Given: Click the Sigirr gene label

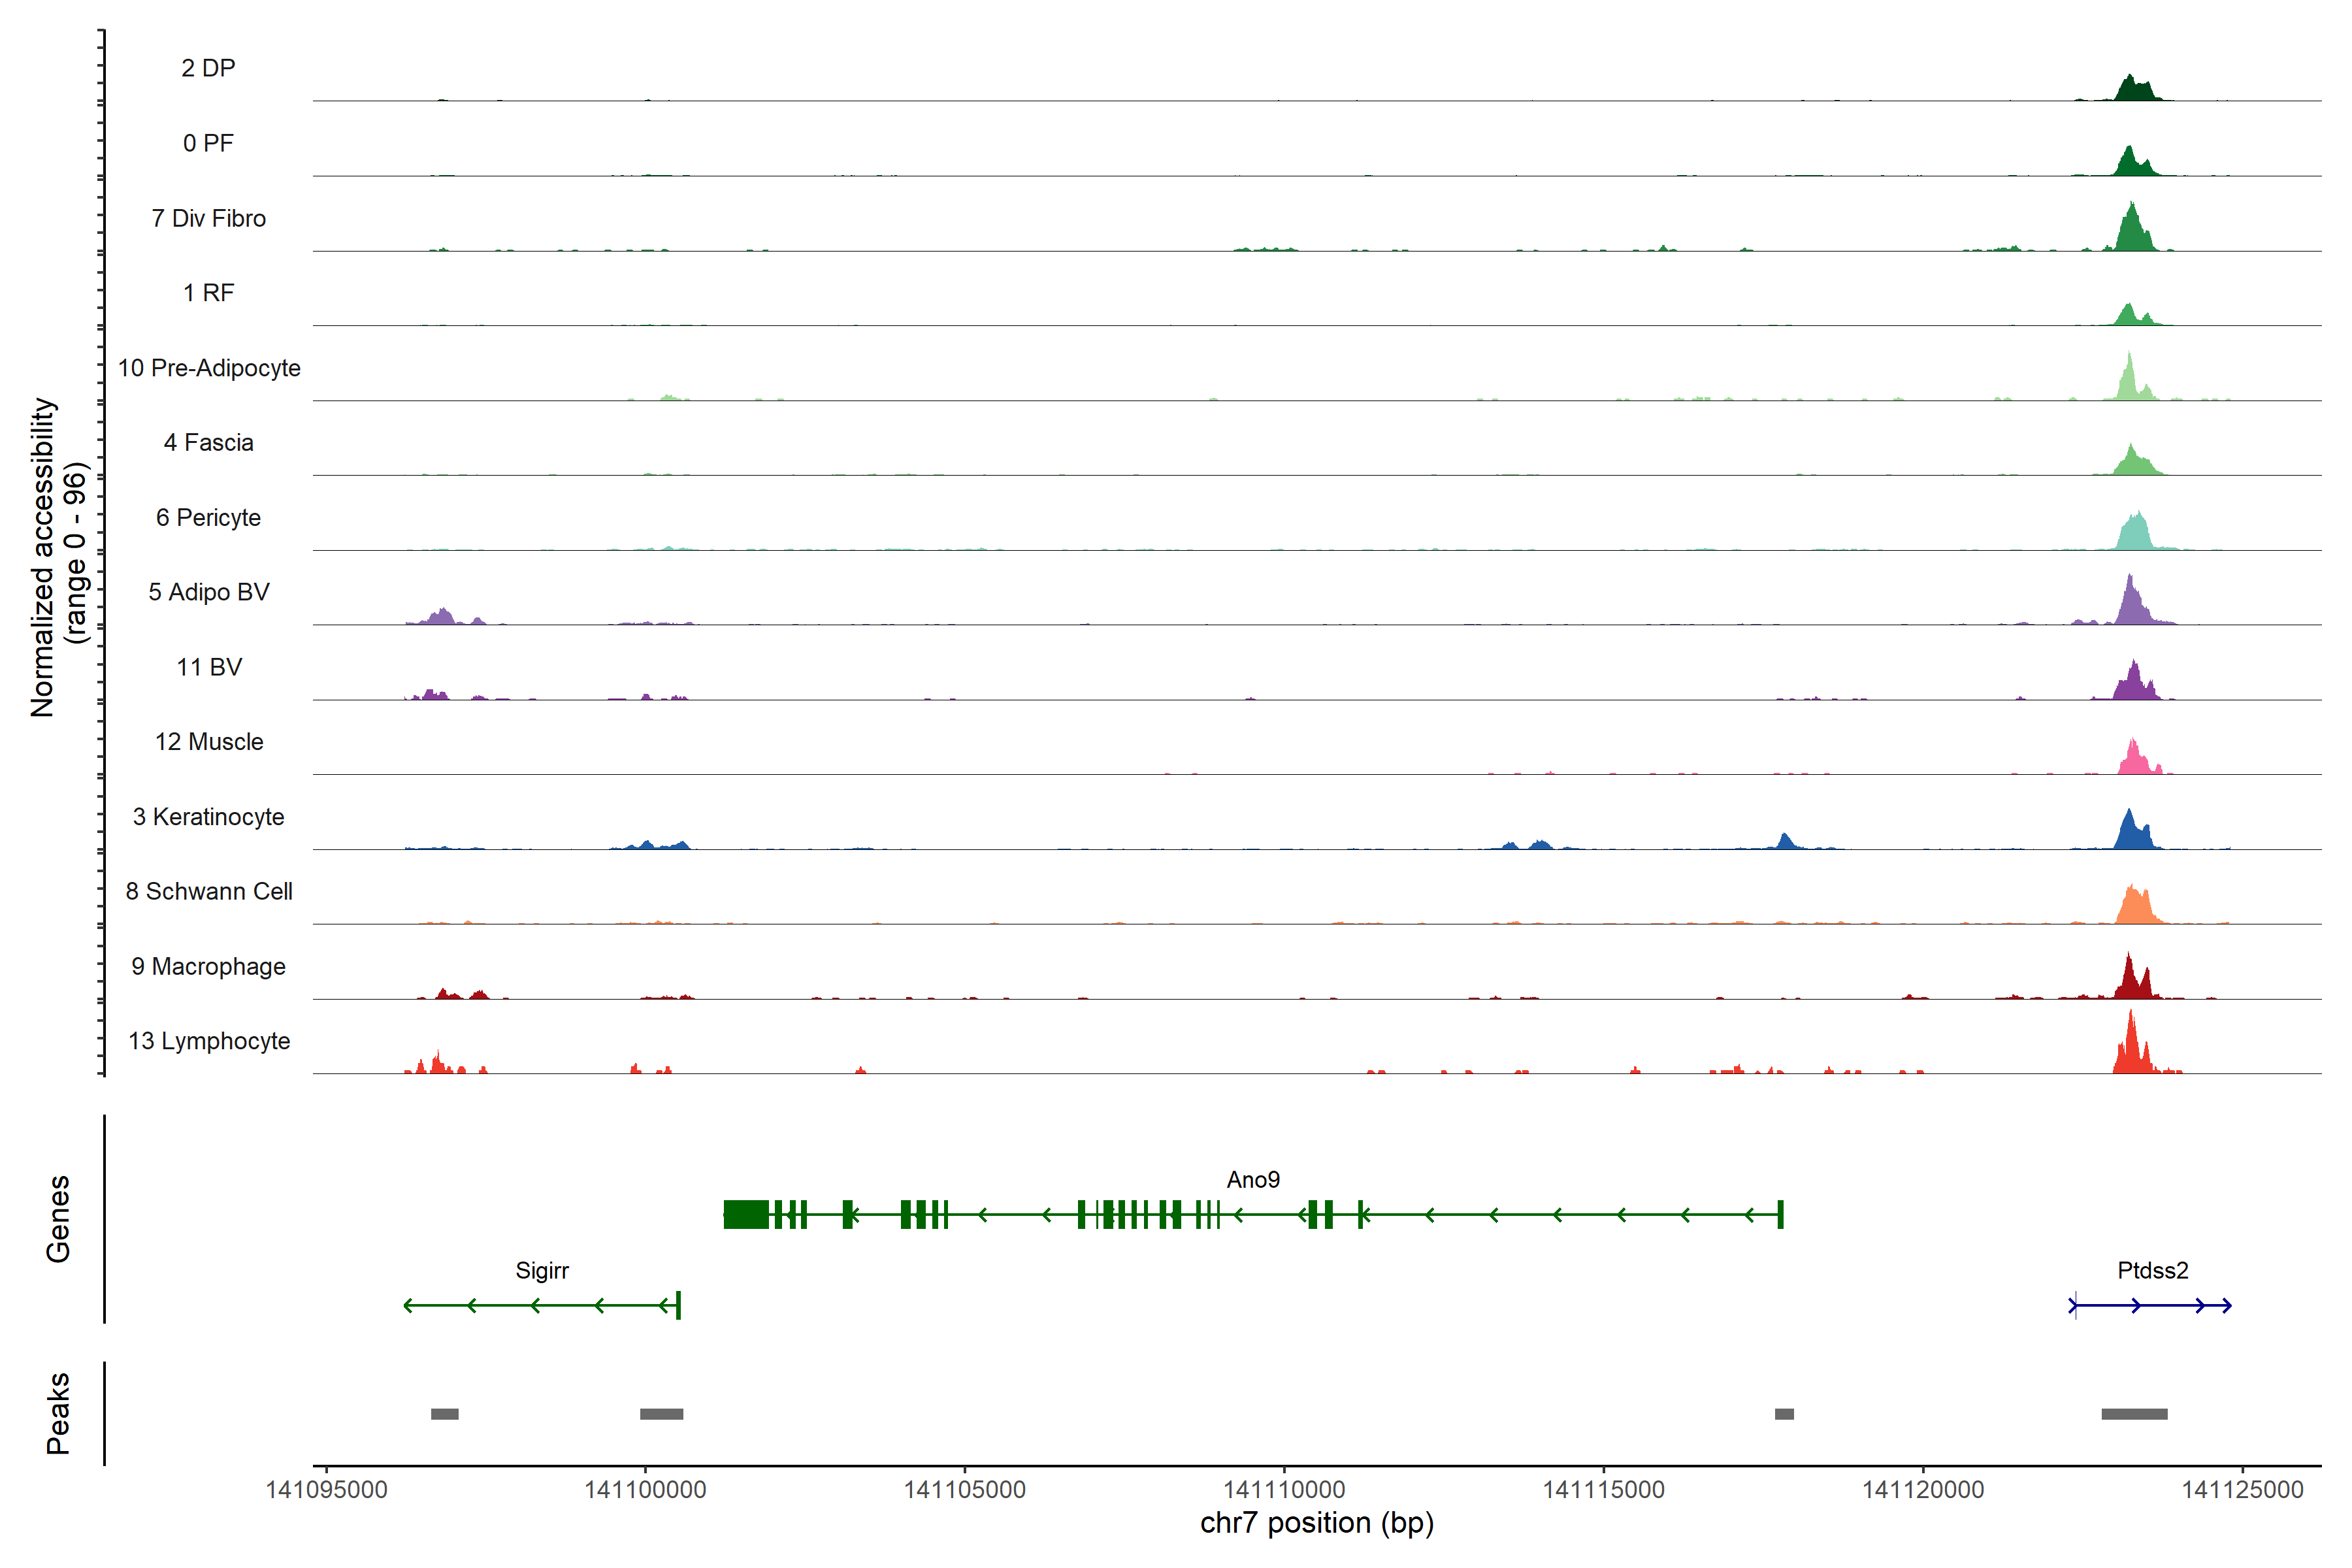Looking at the screenshot, I should point(542,1271).
